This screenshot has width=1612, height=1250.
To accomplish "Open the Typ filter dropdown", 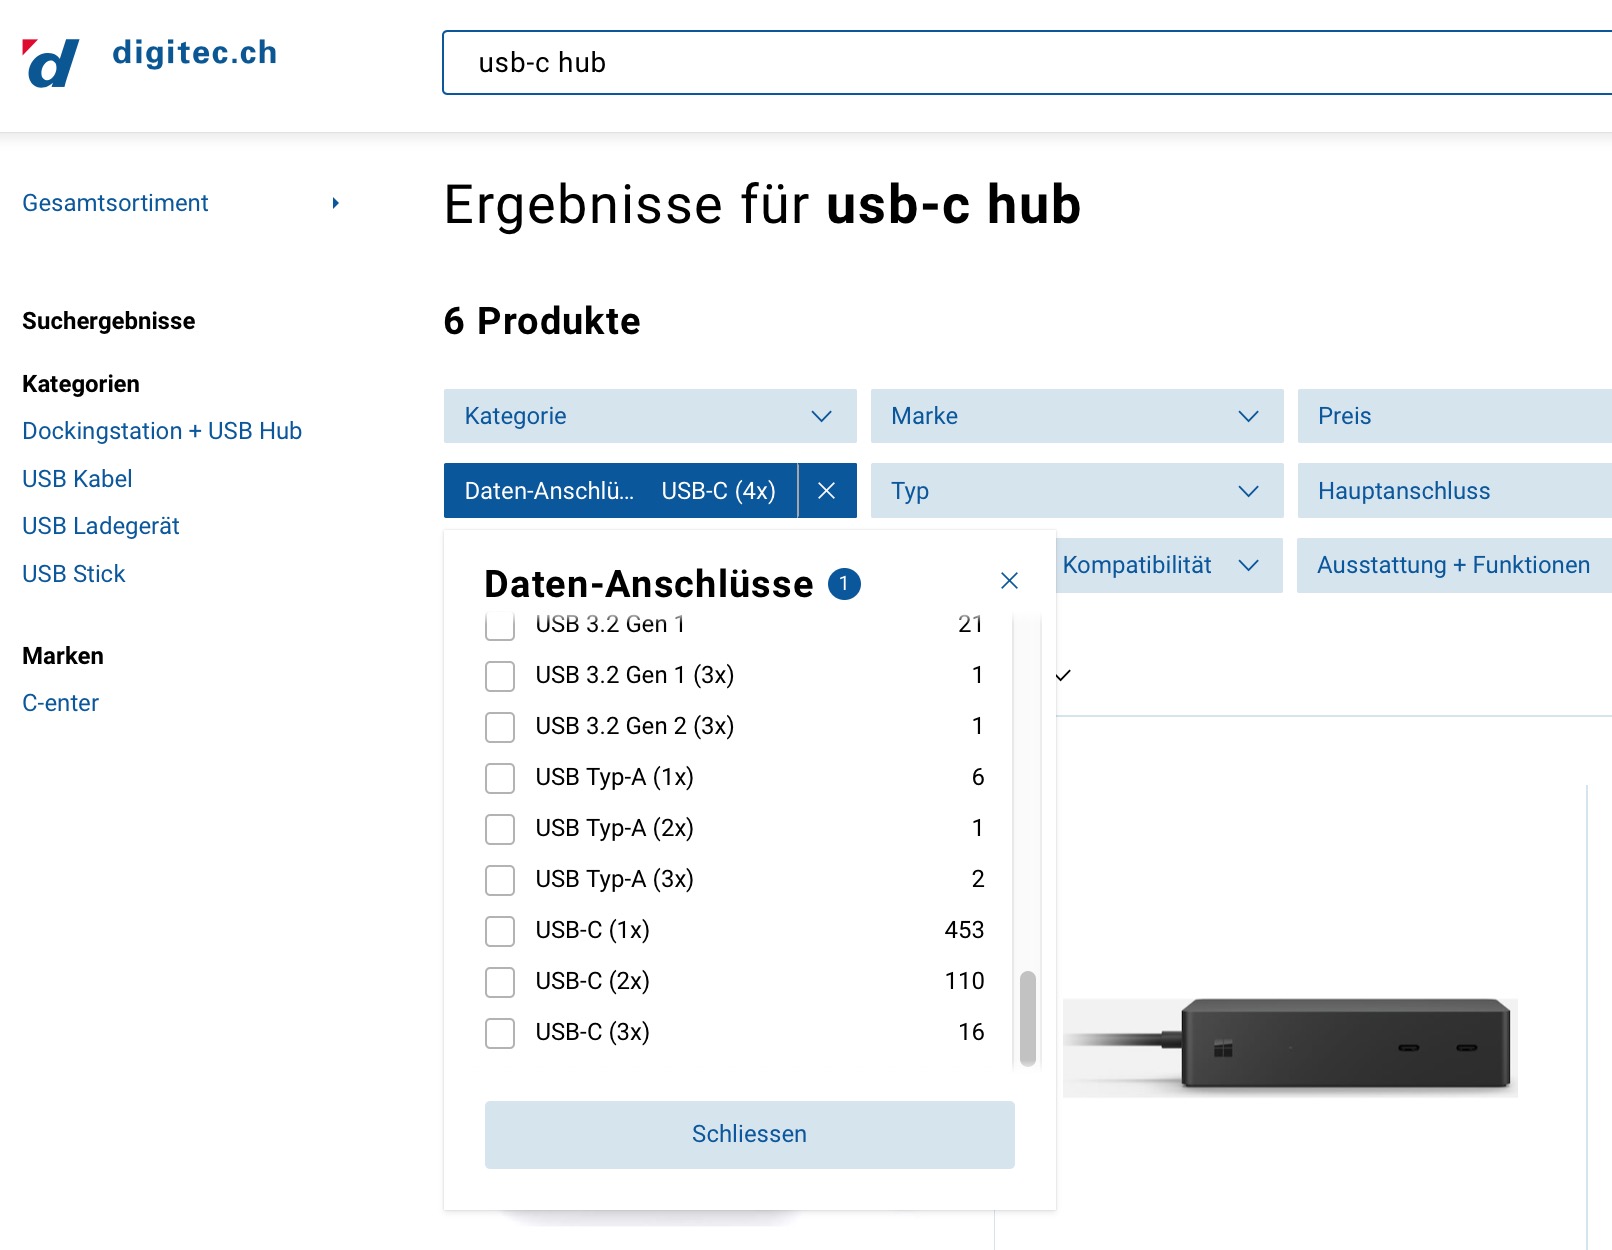I will pos(1076,491).
